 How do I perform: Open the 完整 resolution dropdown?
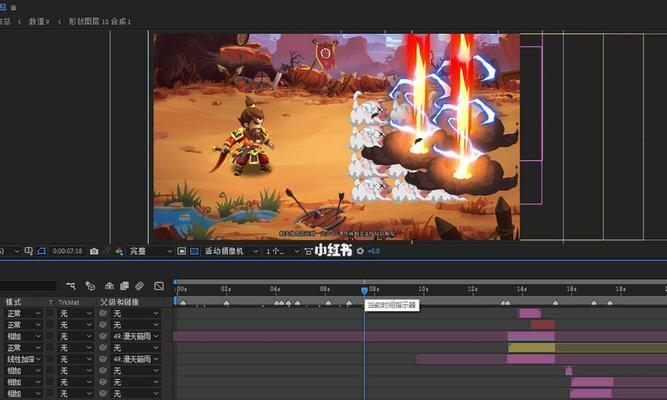coord(150,251)
